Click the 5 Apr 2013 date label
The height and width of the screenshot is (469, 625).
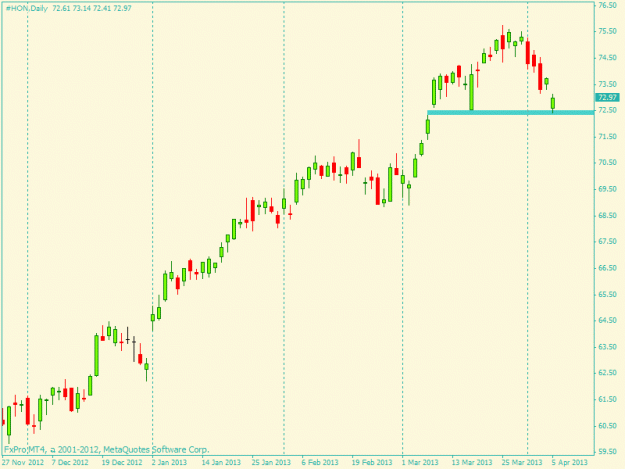(x=570, y=462)
